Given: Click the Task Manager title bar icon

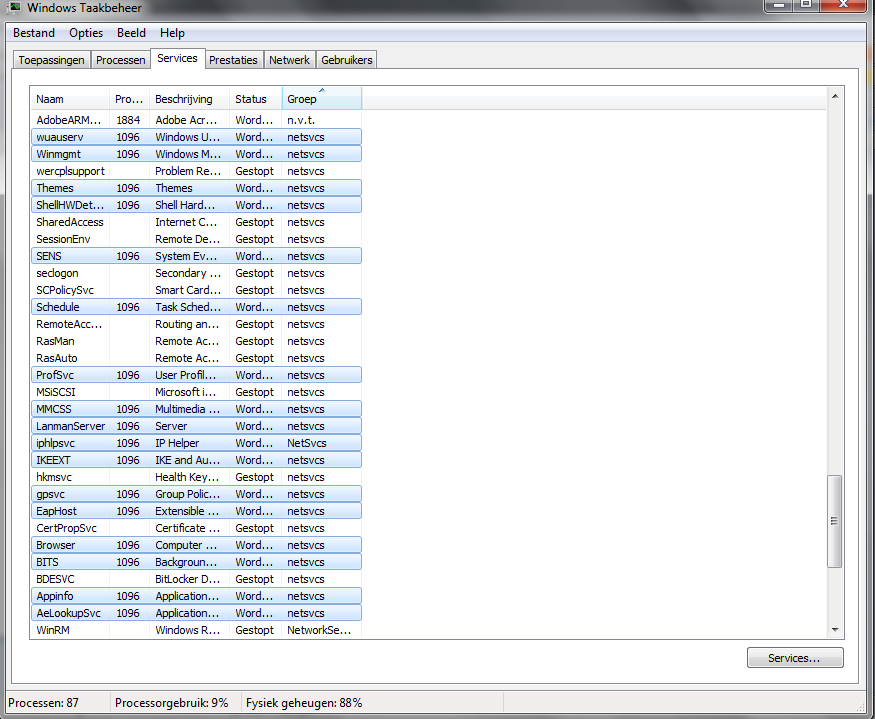Looking at the screenshot, I should (x=13, y=8).
